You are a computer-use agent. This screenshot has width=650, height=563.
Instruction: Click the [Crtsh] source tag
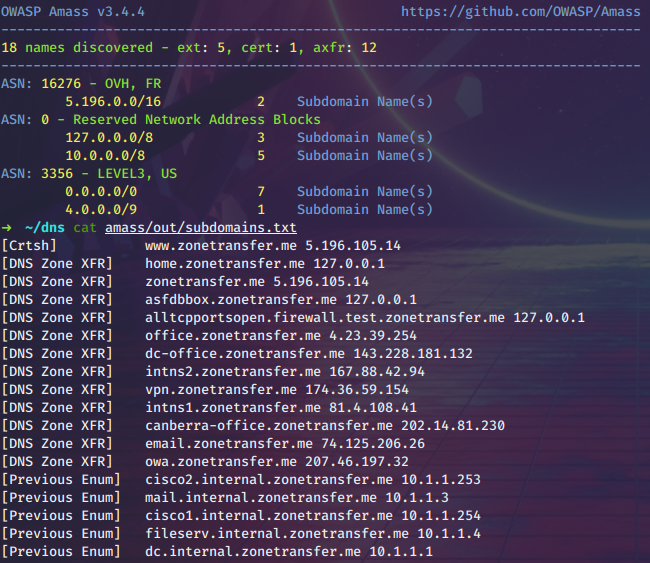click(29, 245)
